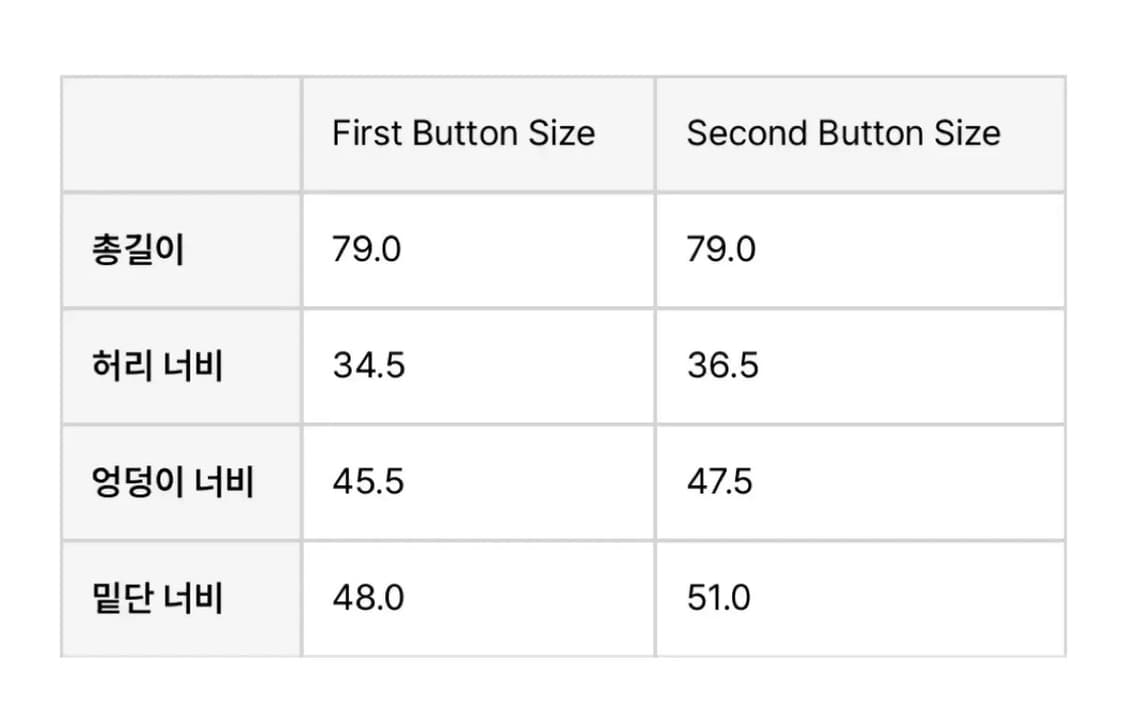Click the 51.0 hem width value
The image size is (1125, 723).
(x=719, y=598)
